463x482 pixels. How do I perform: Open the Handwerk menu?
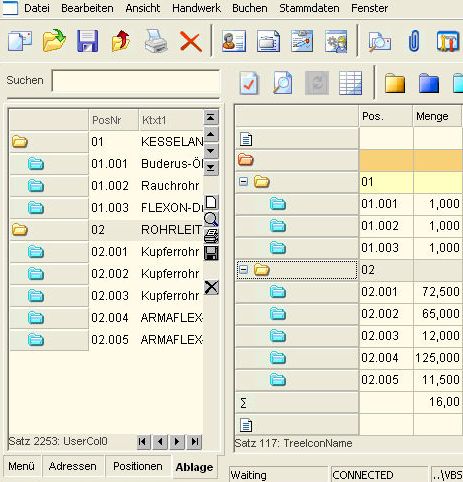[x=196, y=8]
